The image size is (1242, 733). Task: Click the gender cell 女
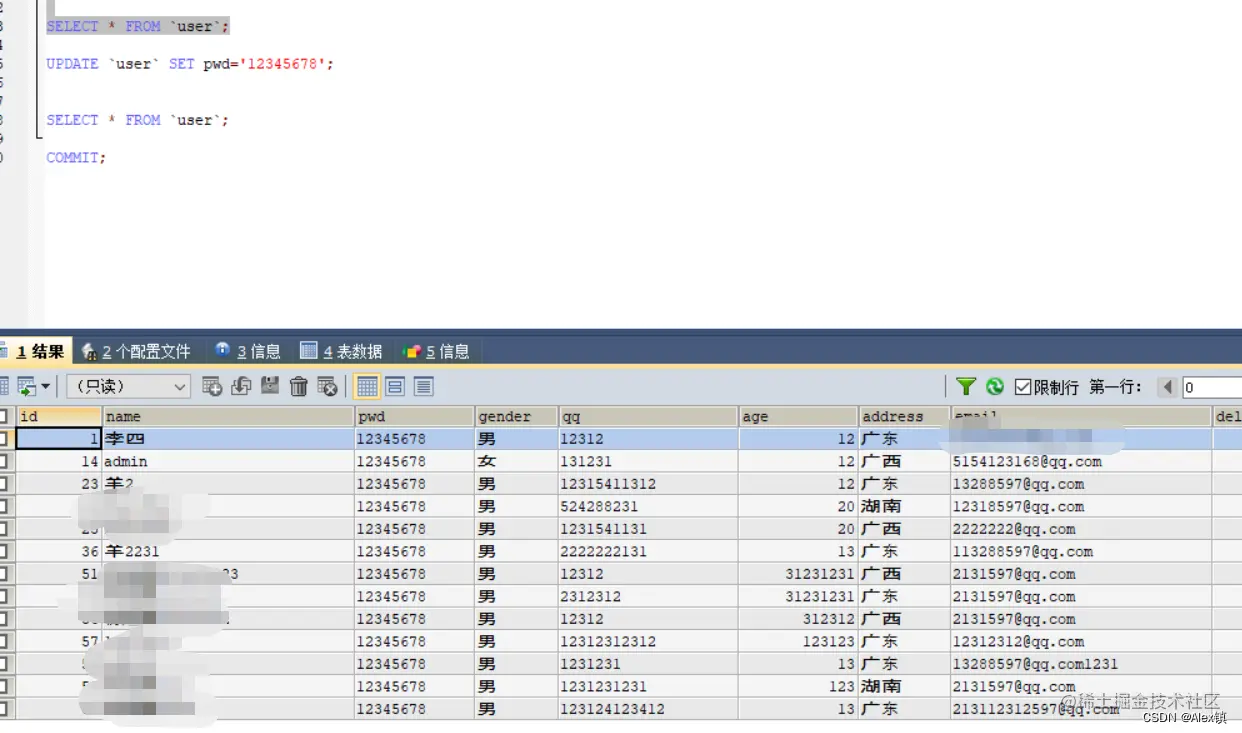[516, 461]
